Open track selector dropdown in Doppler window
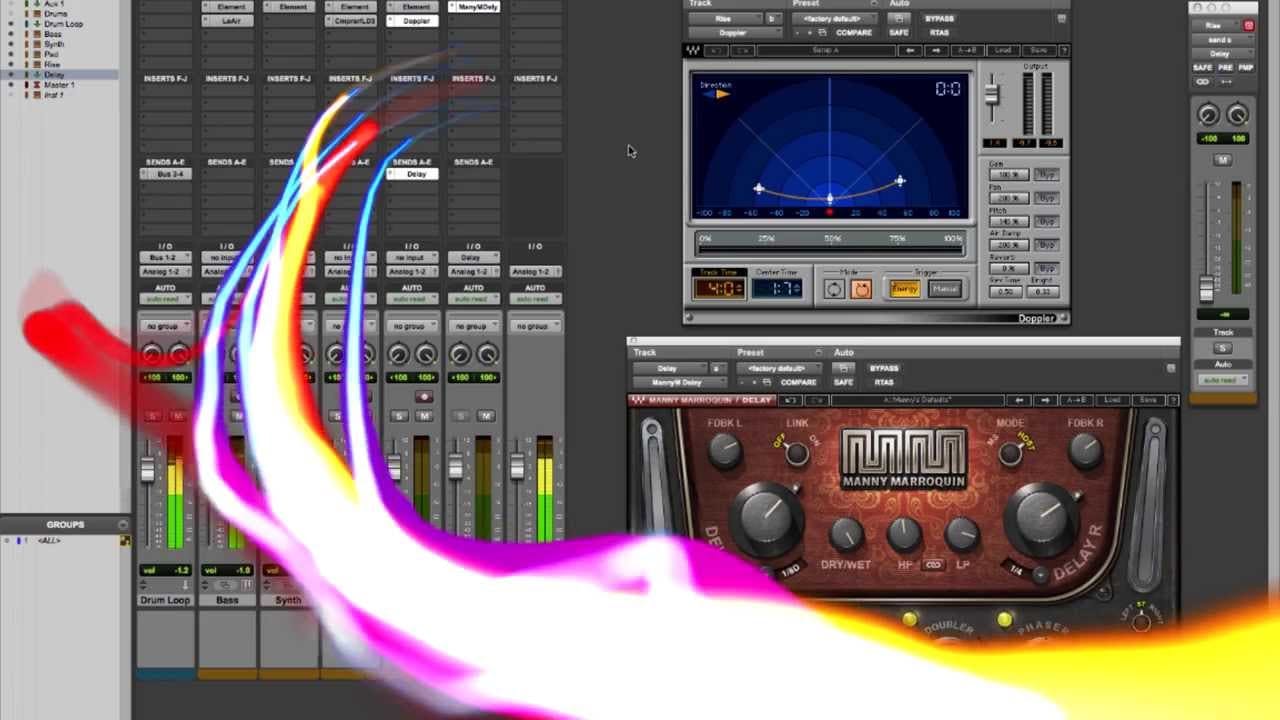The width and height of the screenshot is (1280, 720). coord(723,19)
